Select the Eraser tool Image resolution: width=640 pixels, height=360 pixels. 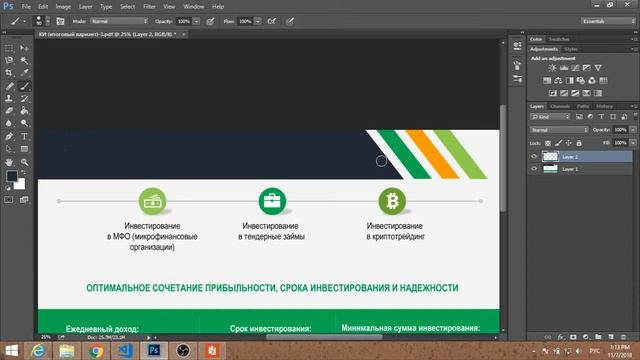point(9,111)
